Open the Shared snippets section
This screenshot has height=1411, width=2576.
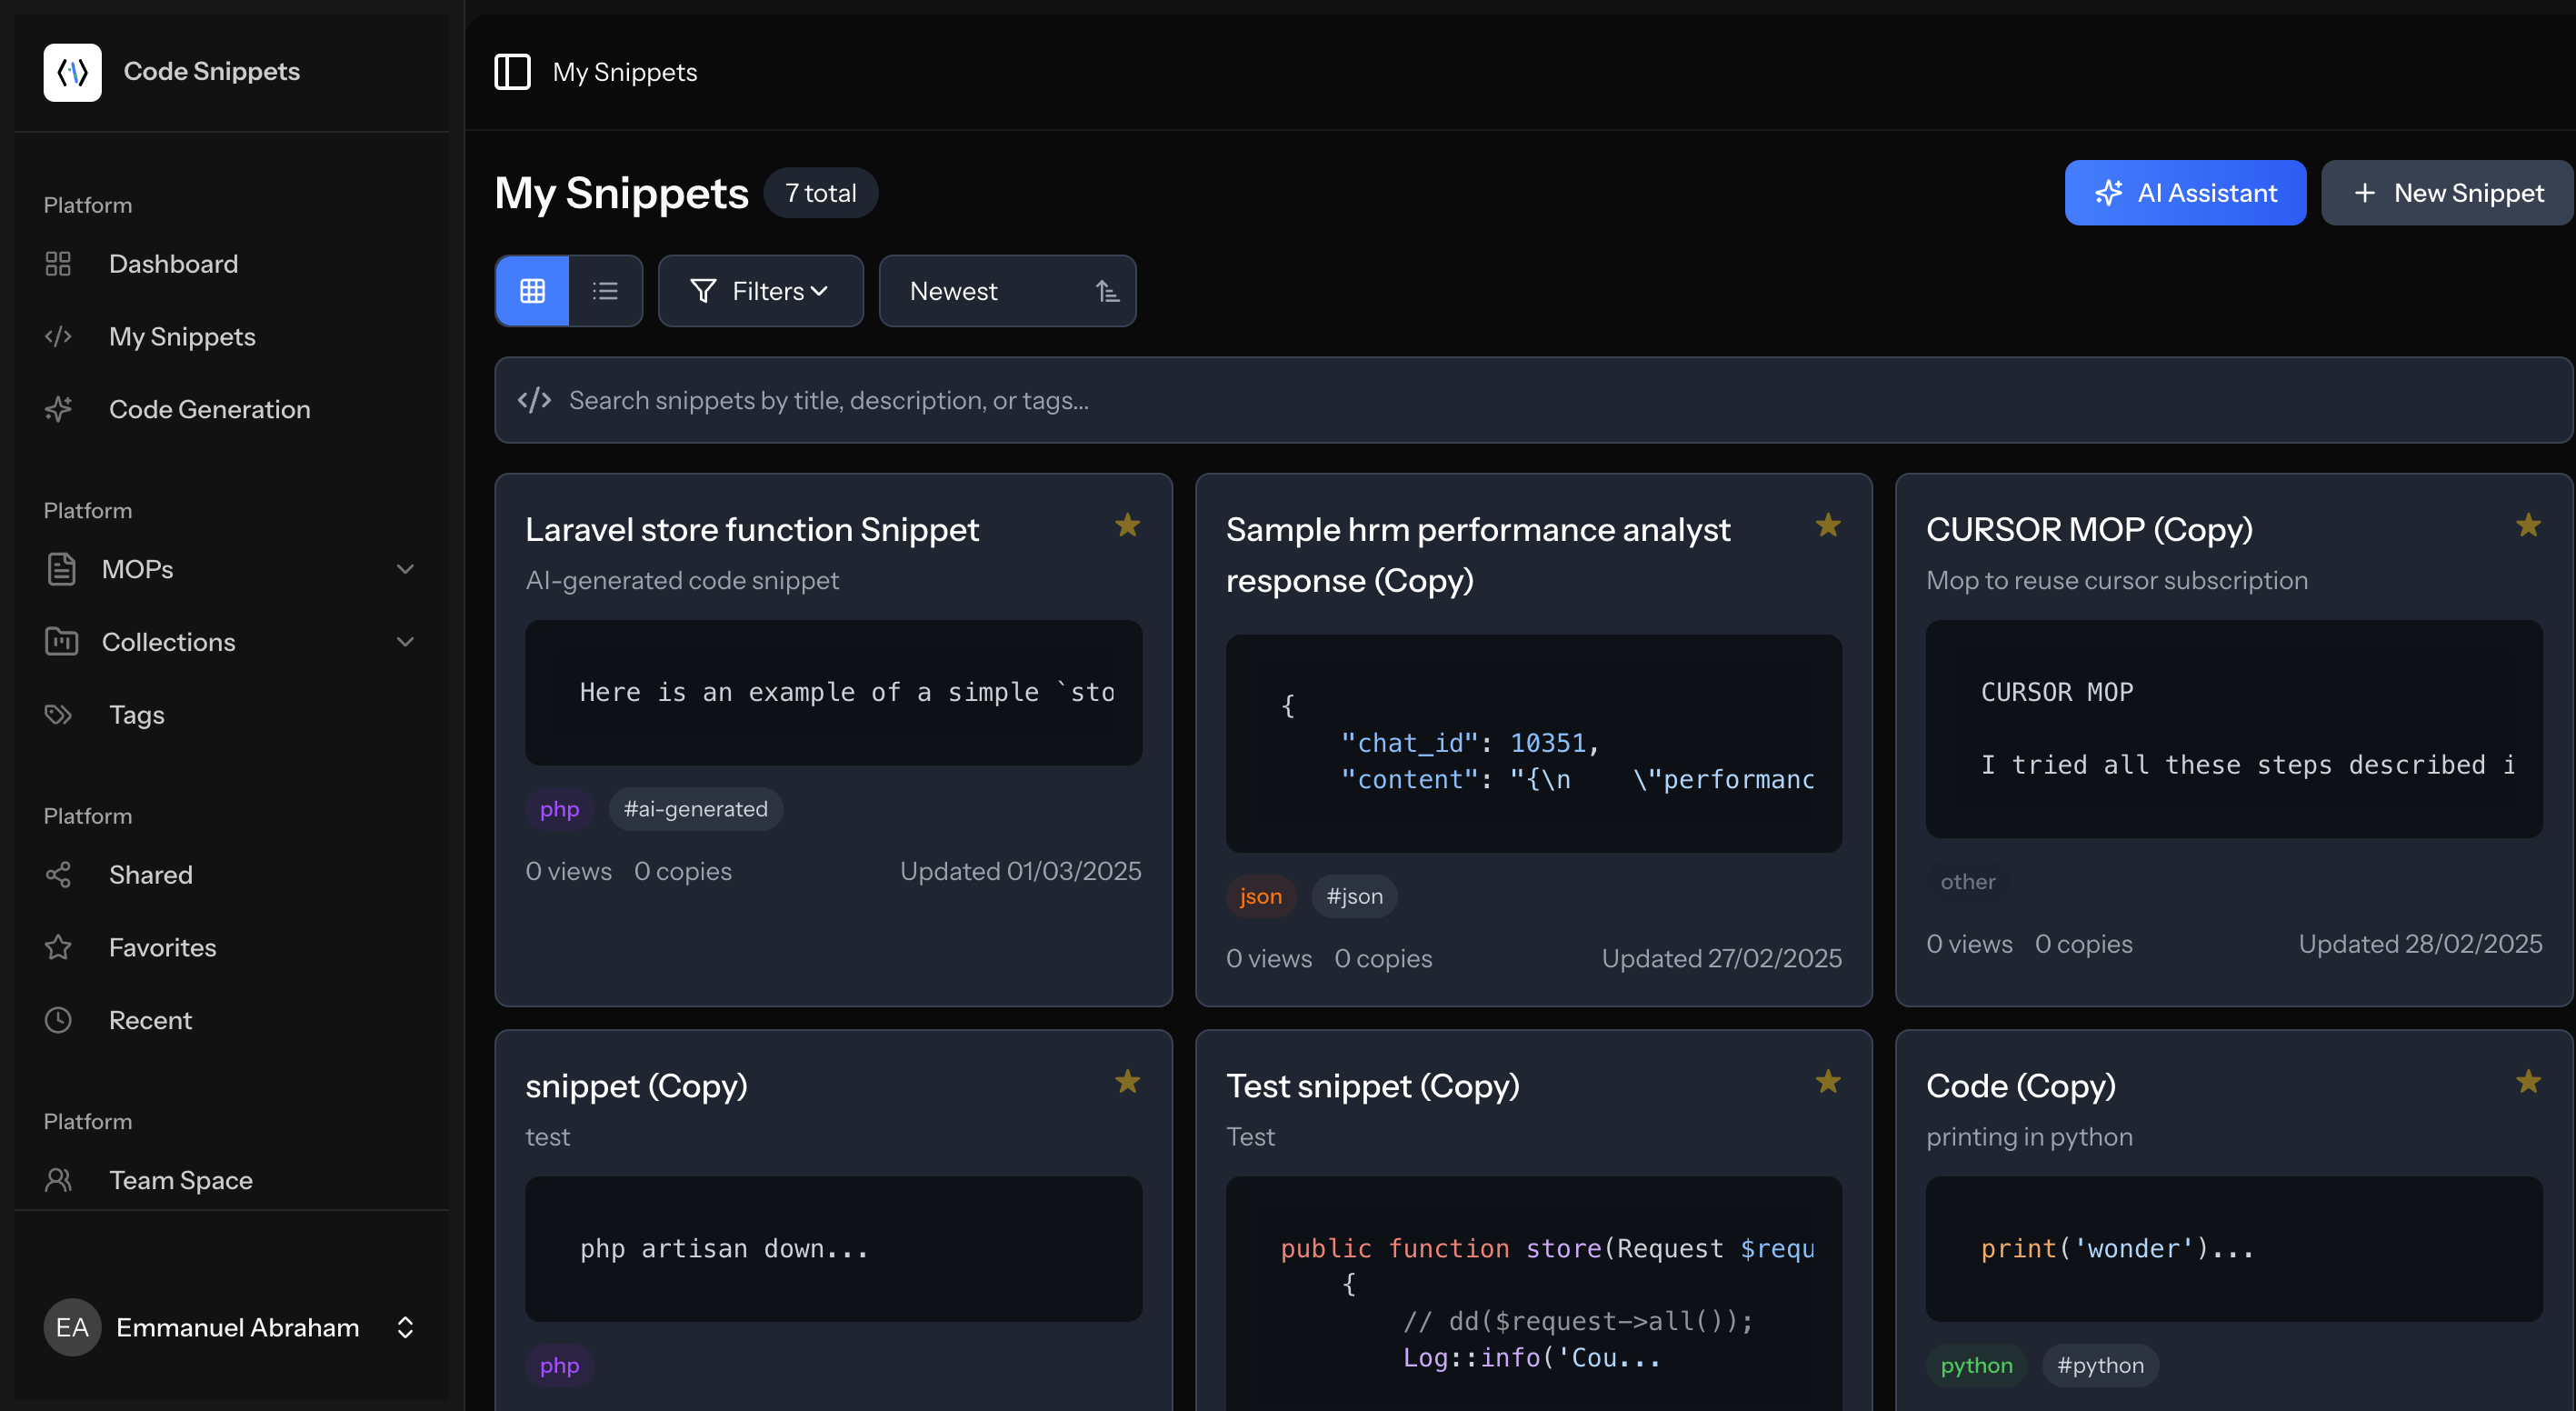click(150, 875)
